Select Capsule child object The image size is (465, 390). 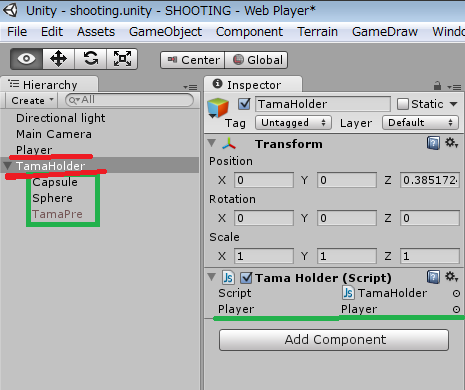[x=55, y=182]
